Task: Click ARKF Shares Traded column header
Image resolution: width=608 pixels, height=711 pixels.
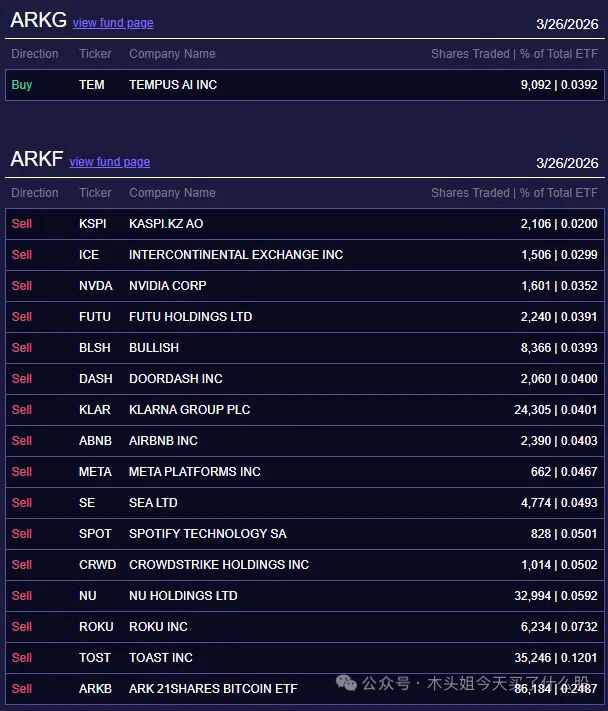Action: click(x=515, y=193)
